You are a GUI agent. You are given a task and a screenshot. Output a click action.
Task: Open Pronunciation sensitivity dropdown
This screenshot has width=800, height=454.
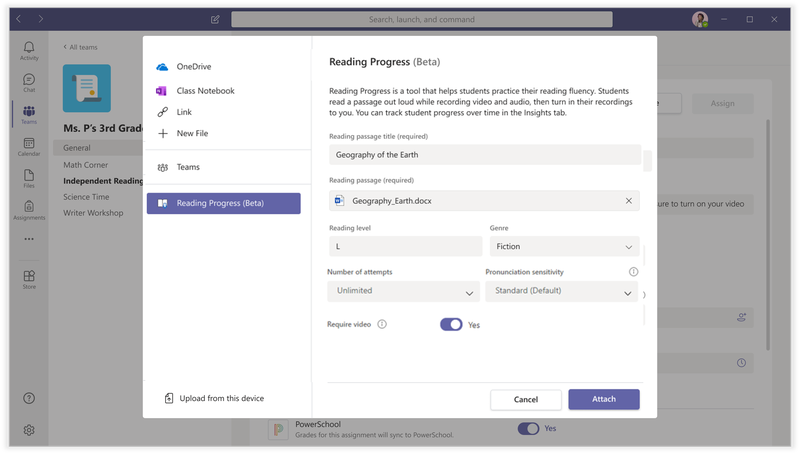click(x=561, y=291)
